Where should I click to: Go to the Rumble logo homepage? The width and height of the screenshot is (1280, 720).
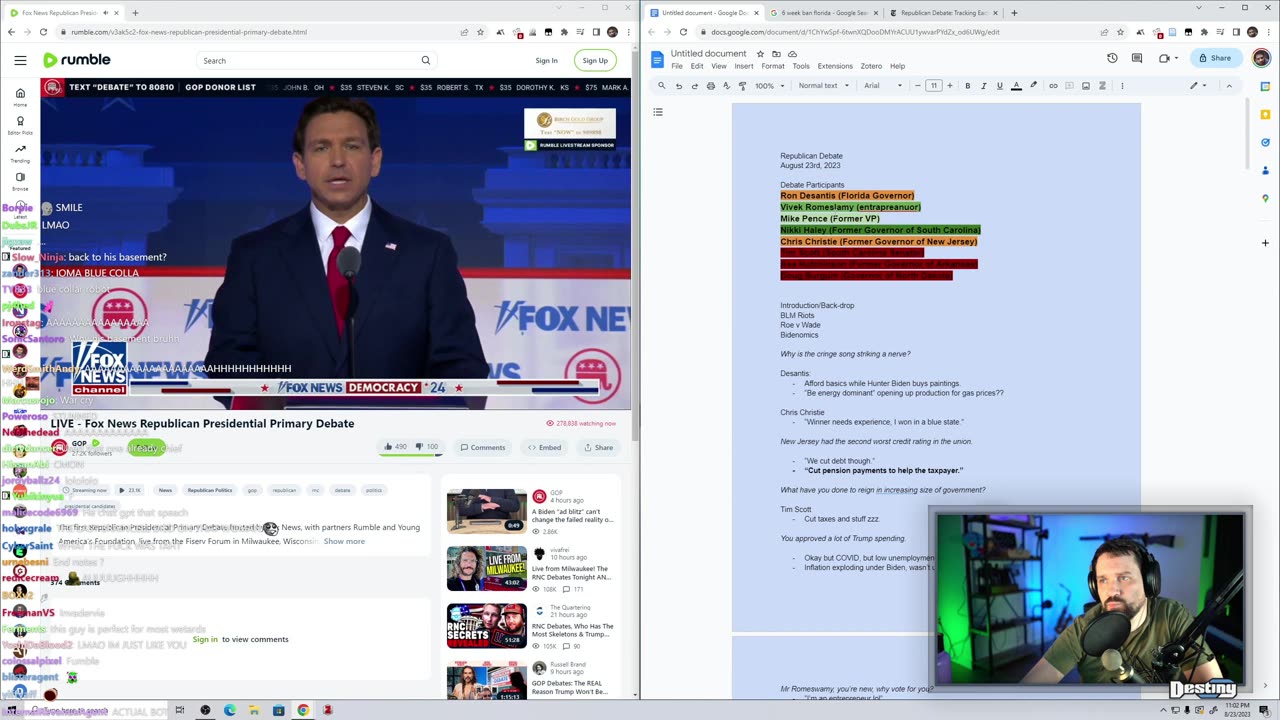tap(77, 60)
